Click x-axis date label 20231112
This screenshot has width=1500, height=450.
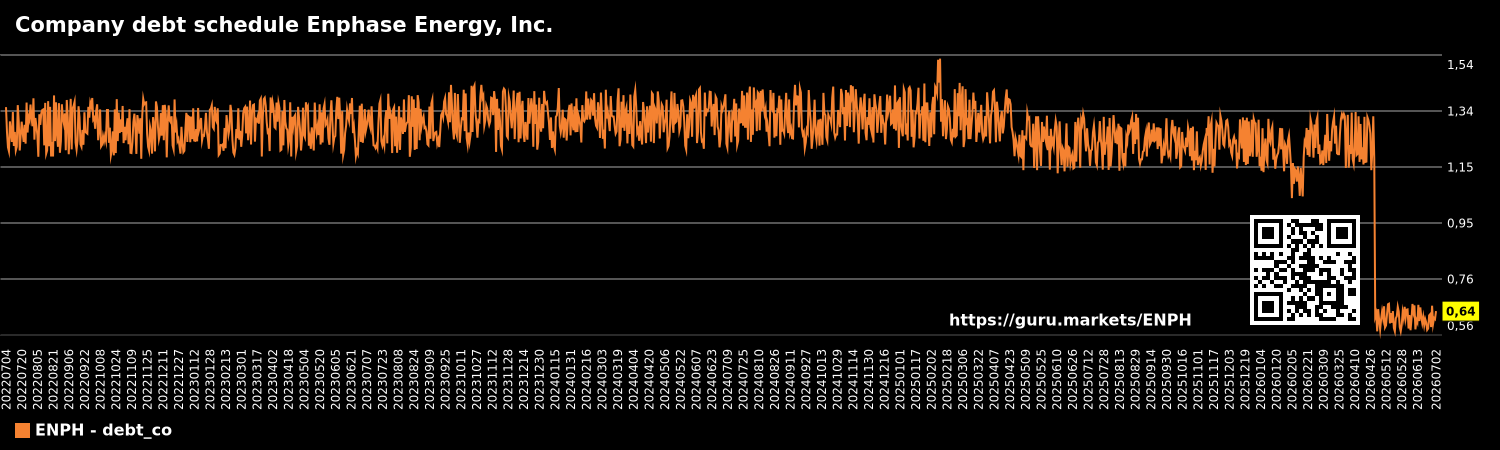493,379
